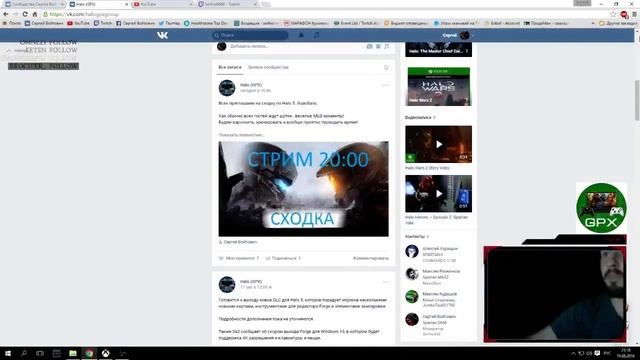Click browser forward arrow
This screenshot has width=640, height=360.
coord(15,14)
